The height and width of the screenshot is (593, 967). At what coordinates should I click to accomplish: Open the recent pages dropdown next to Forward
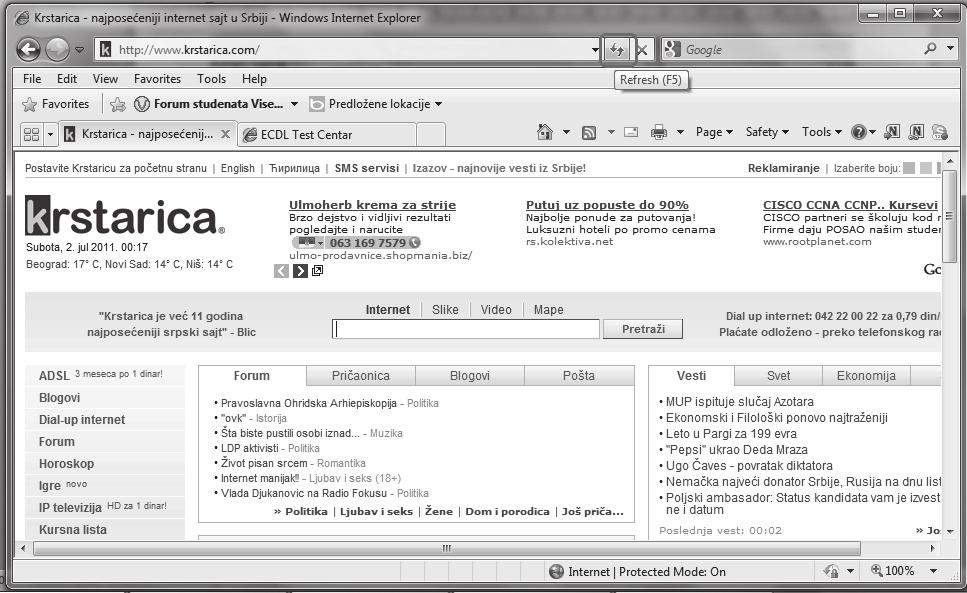pos(80,50)
